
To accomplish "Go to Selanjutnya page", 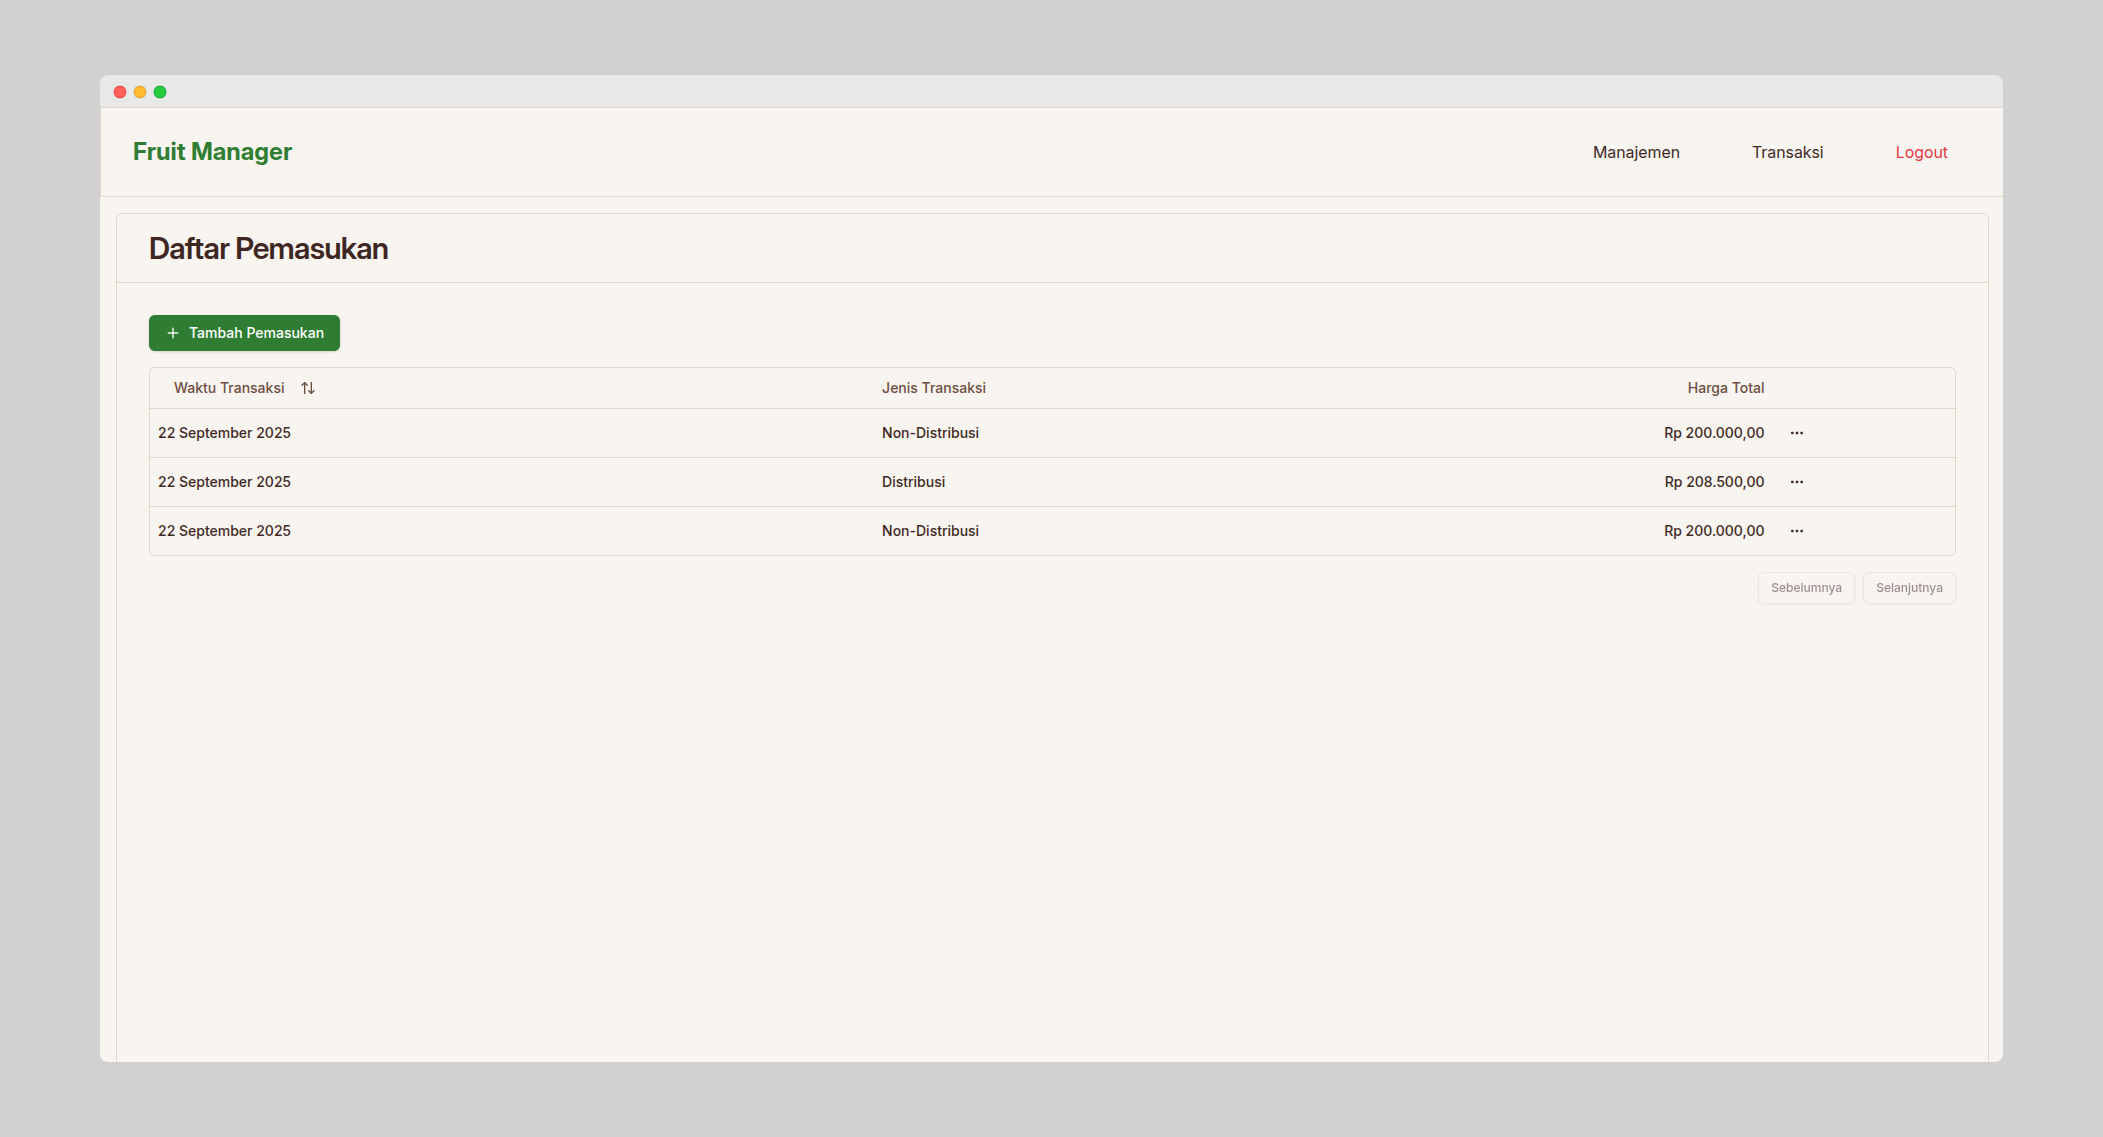I will pos(1908,588).
